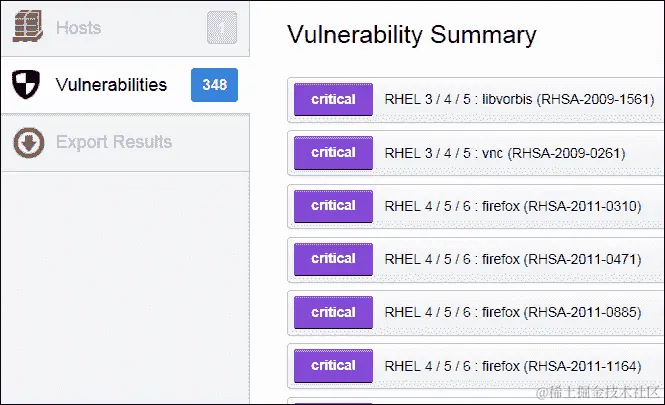Collapse sidebar with the chevron button
This screenshot has height=405, width=665.
221,28
